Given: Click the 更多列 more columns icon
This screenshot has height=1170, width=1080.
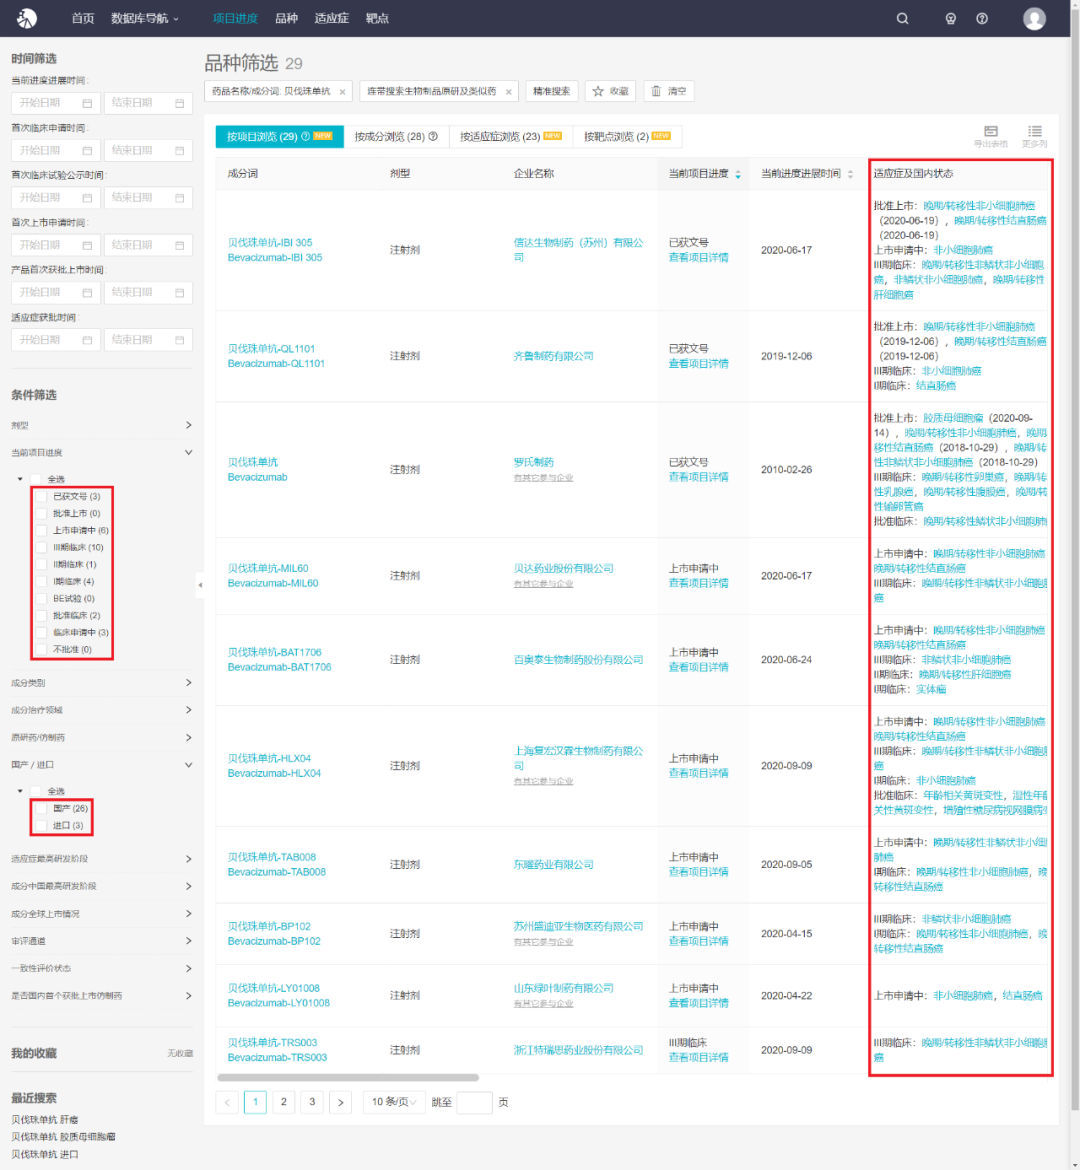Looking at the screenshot, I should click(1034, 136).
